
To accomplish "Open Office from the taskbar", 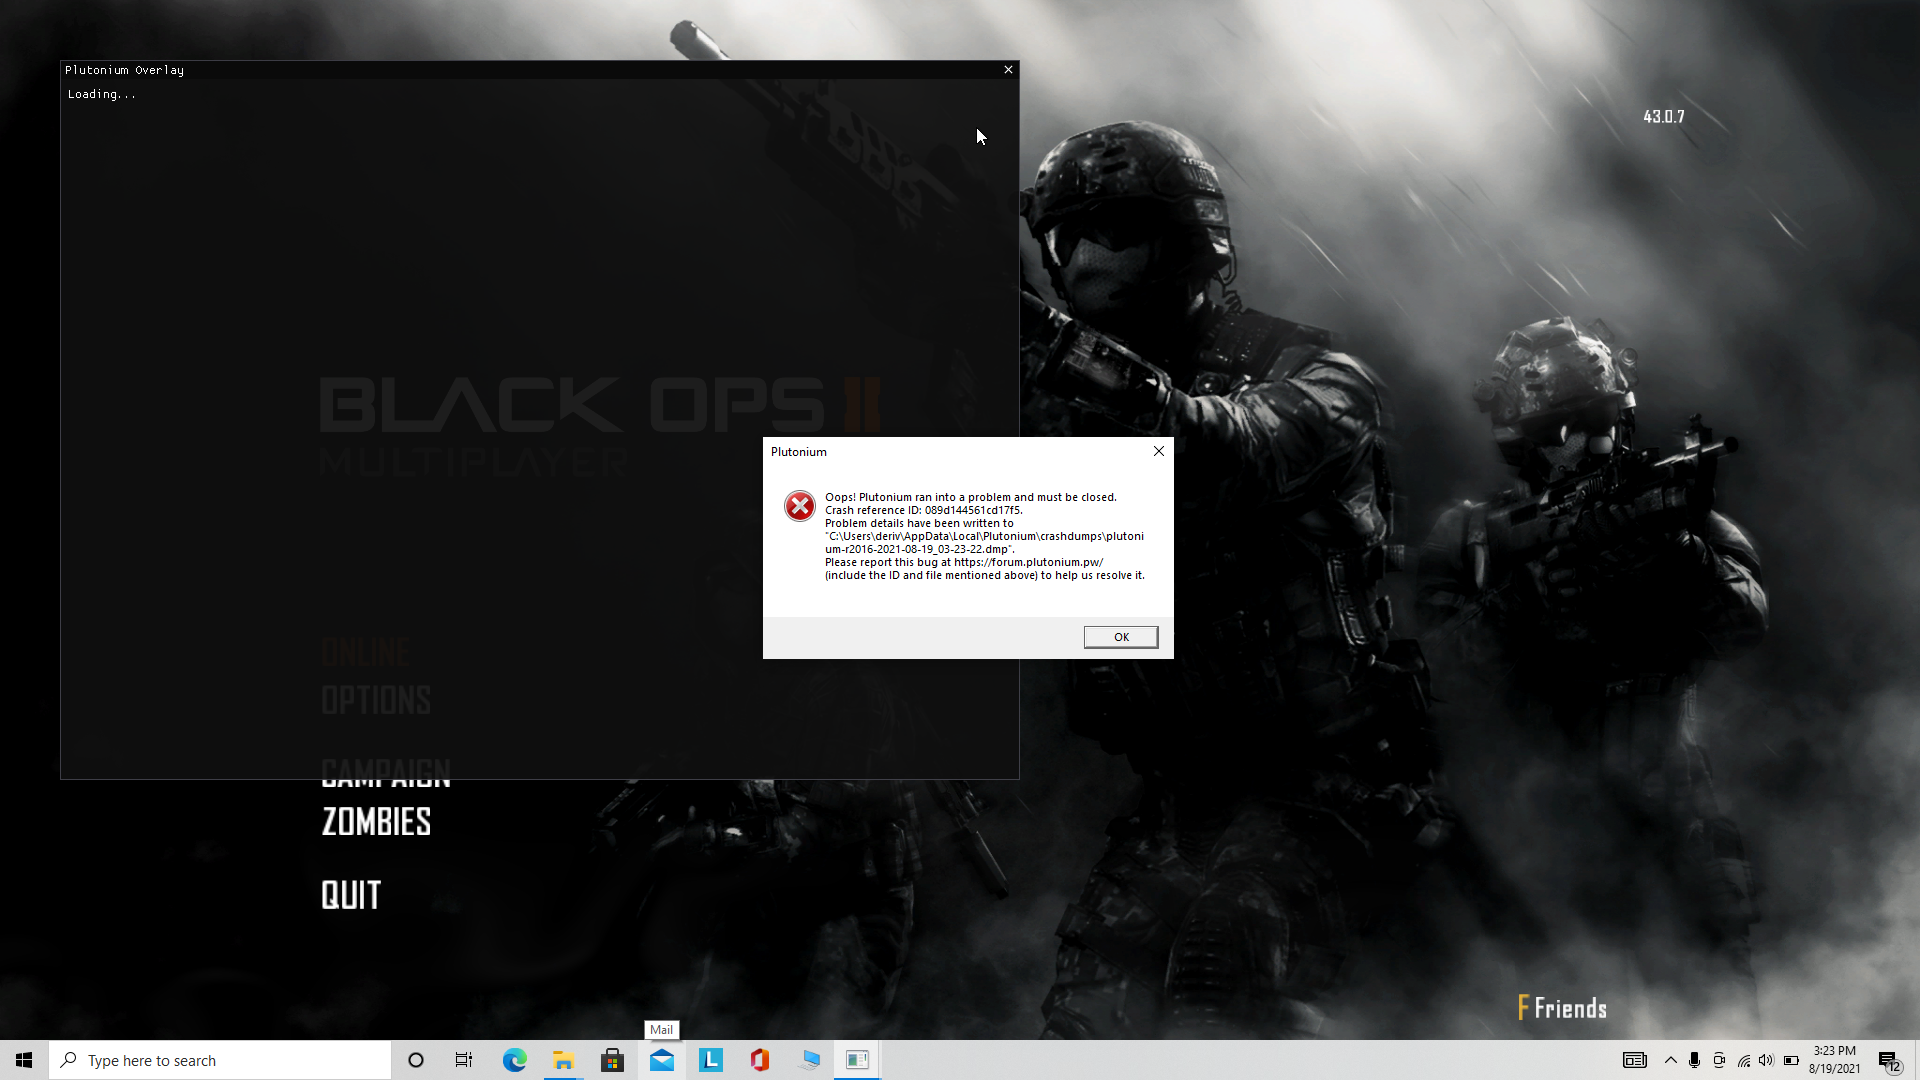I will click(759, 1060).
